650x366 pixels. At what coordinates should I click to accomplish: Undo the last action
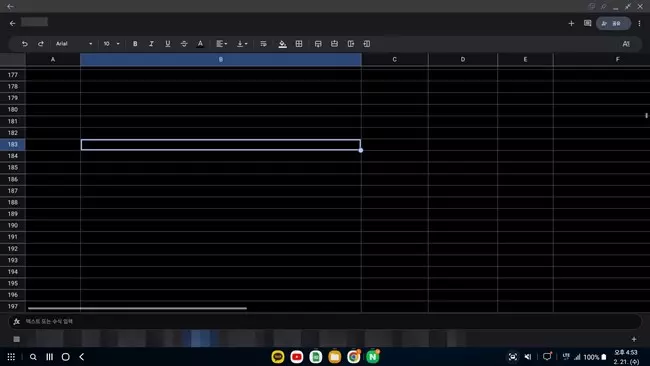tap(24, 44)
